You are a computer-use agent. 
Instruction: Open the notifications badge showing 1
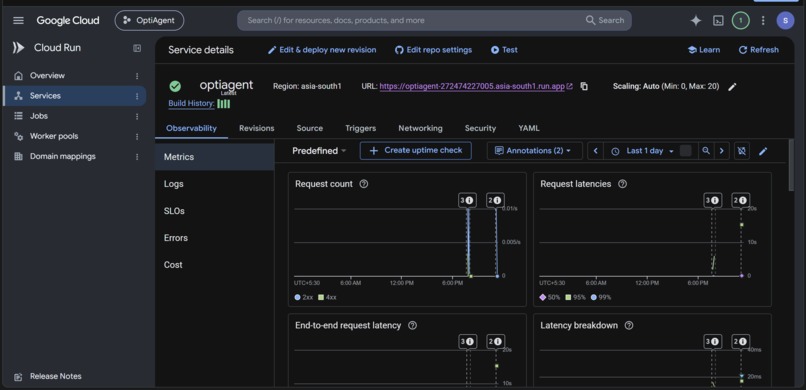(x=740, y=21)
